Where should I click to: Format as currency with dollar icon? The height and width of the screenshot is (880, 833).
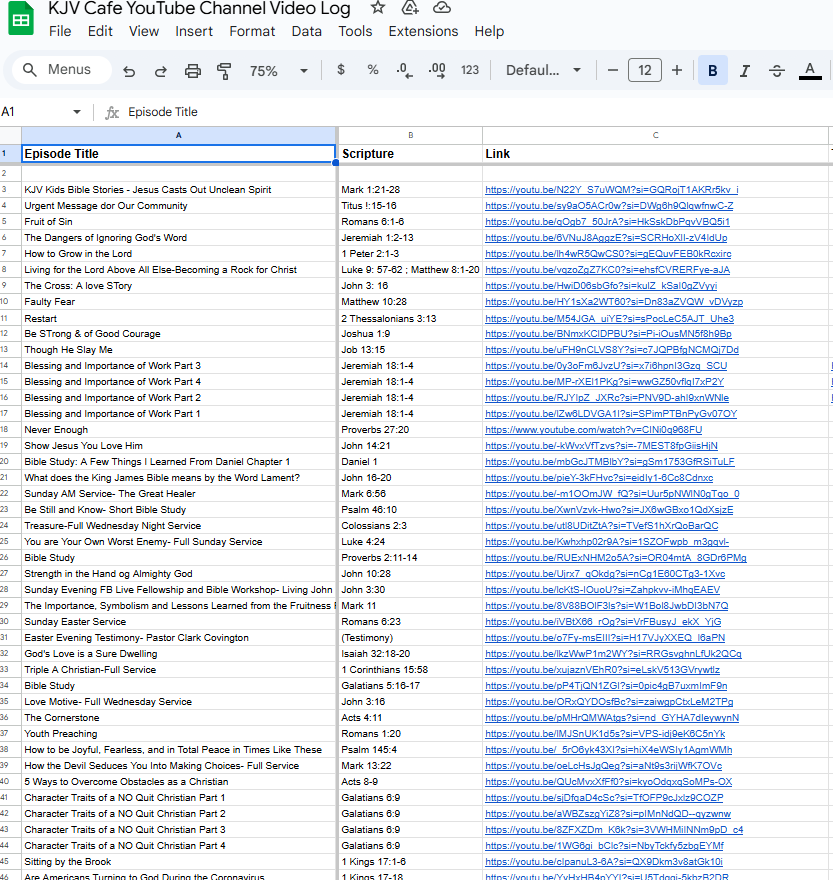click(x=341, y=70)
